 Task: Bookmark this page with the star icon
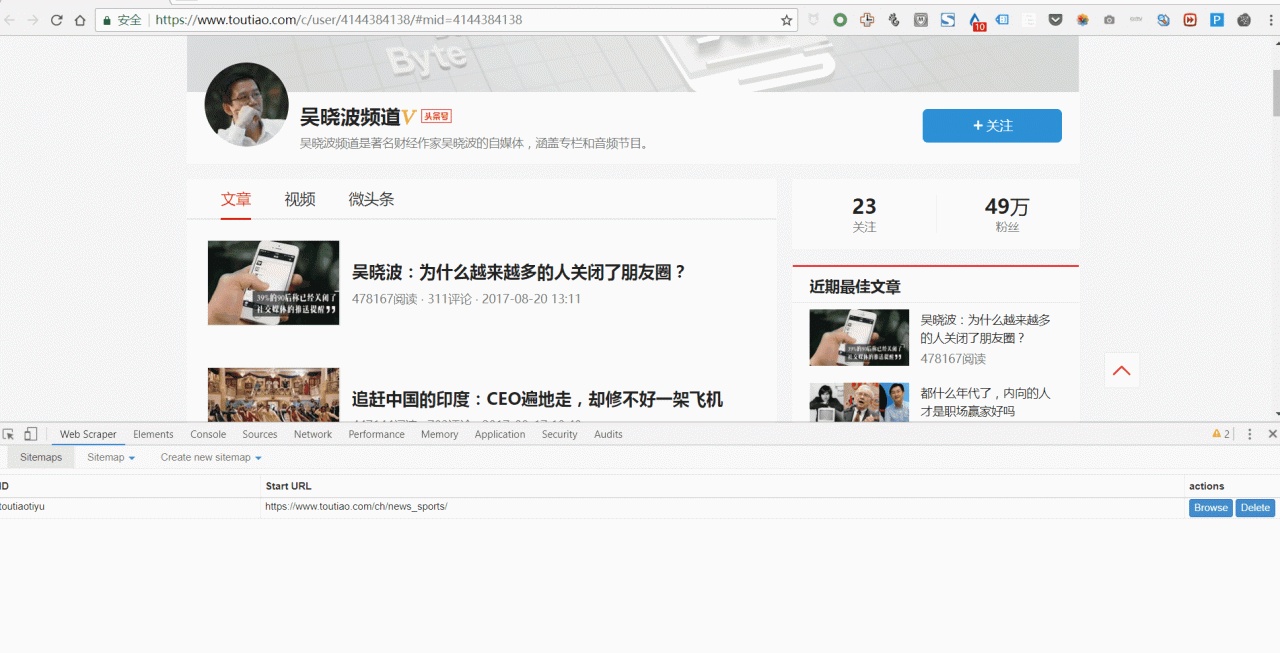(787, 20)
